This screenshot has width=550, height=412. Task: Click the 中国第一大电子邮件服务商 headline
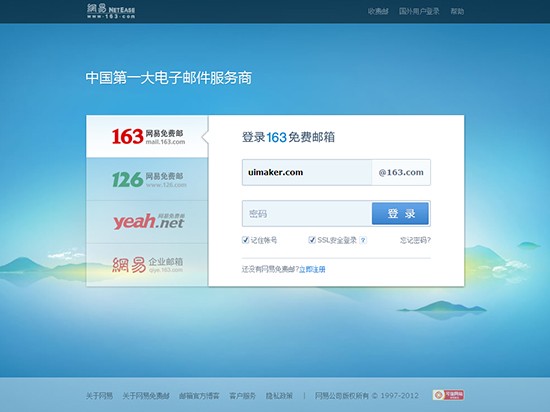pyautogui.click(x=169, y=78)
